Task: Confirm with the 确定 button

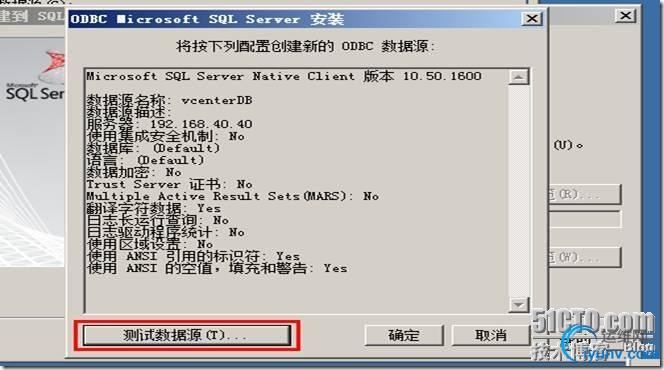Action: click(404, 335)
